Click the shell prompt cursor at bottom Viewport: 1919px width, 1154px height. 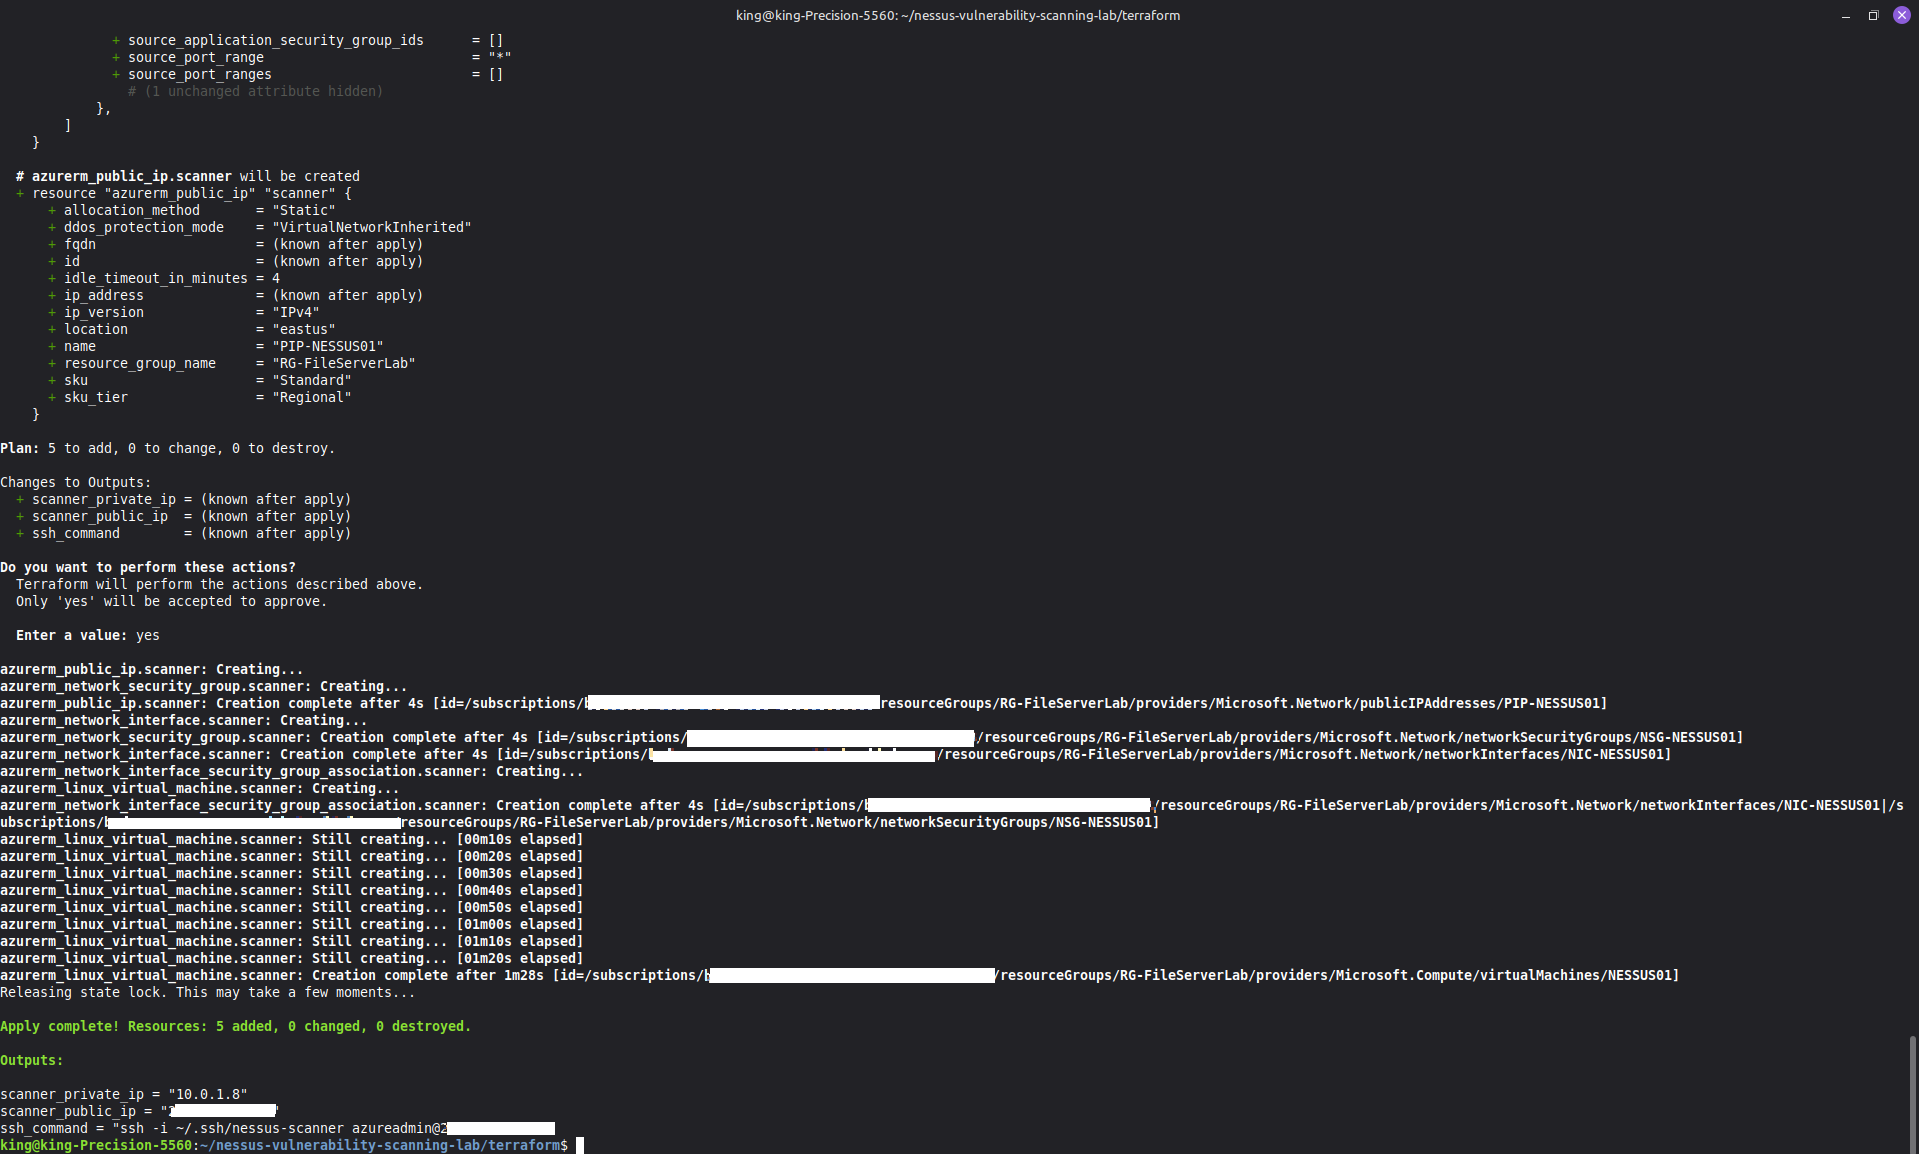coord(579,1145)
